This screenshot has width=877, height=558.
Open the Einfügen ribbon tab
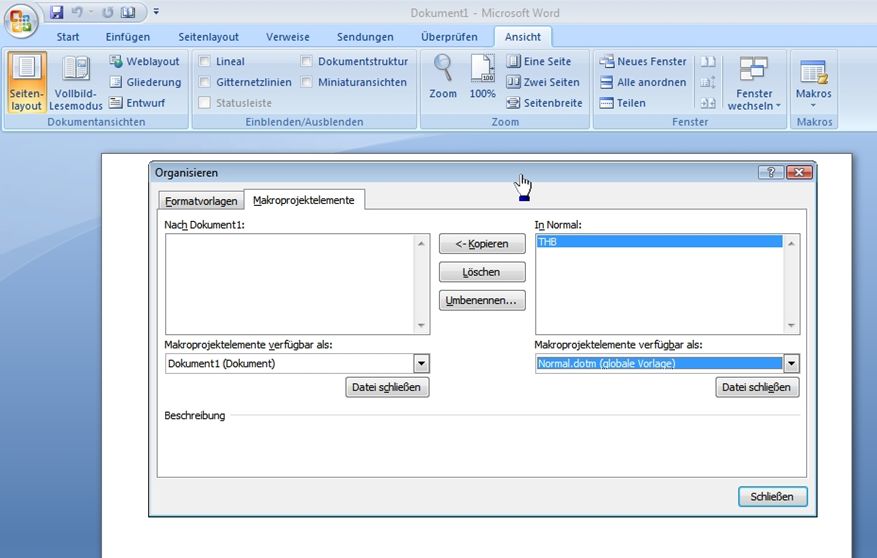128,37
